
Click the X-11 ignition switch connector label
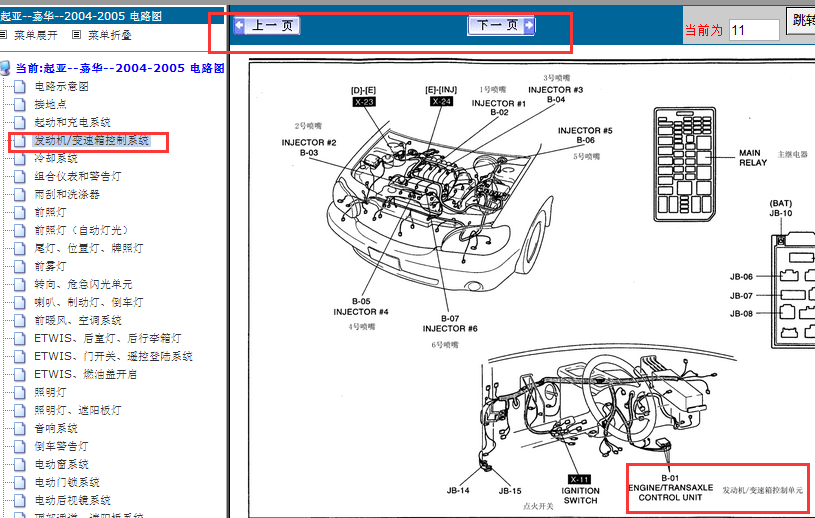(579, 480)
